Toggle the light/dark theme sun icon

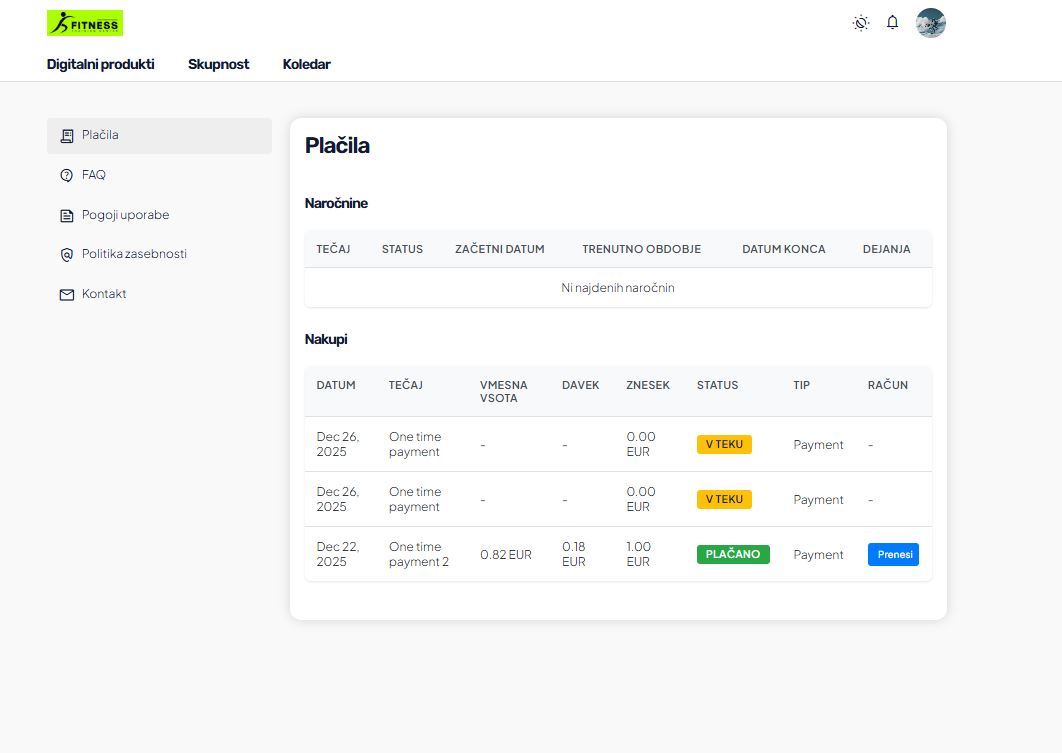860,23
